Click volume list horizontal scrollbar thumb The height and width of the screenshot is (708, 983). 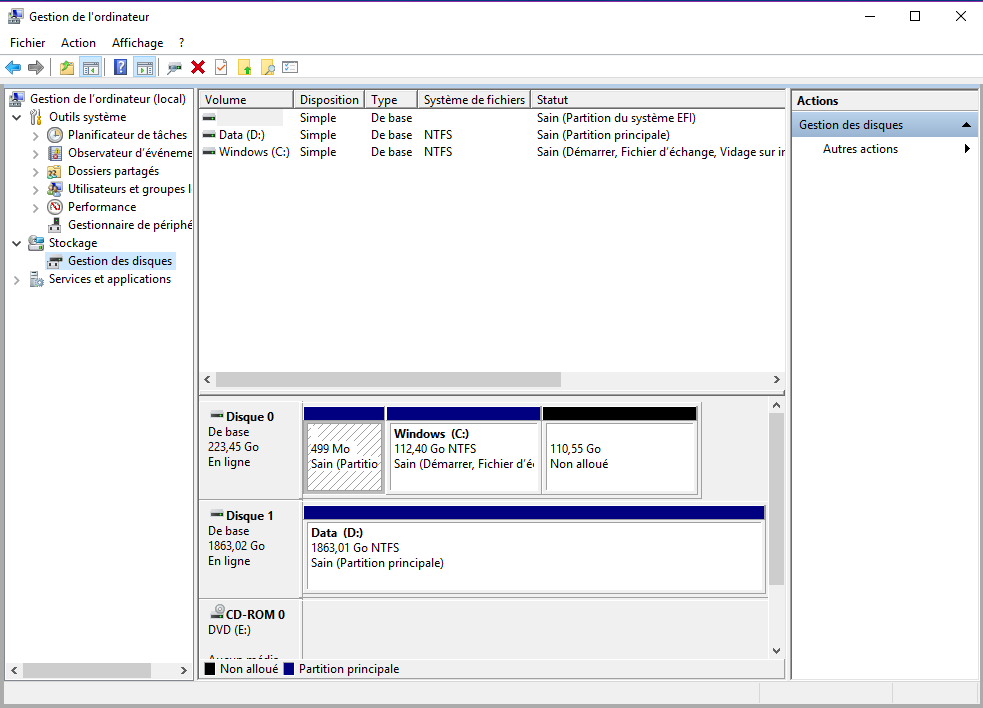click(388, 379)
